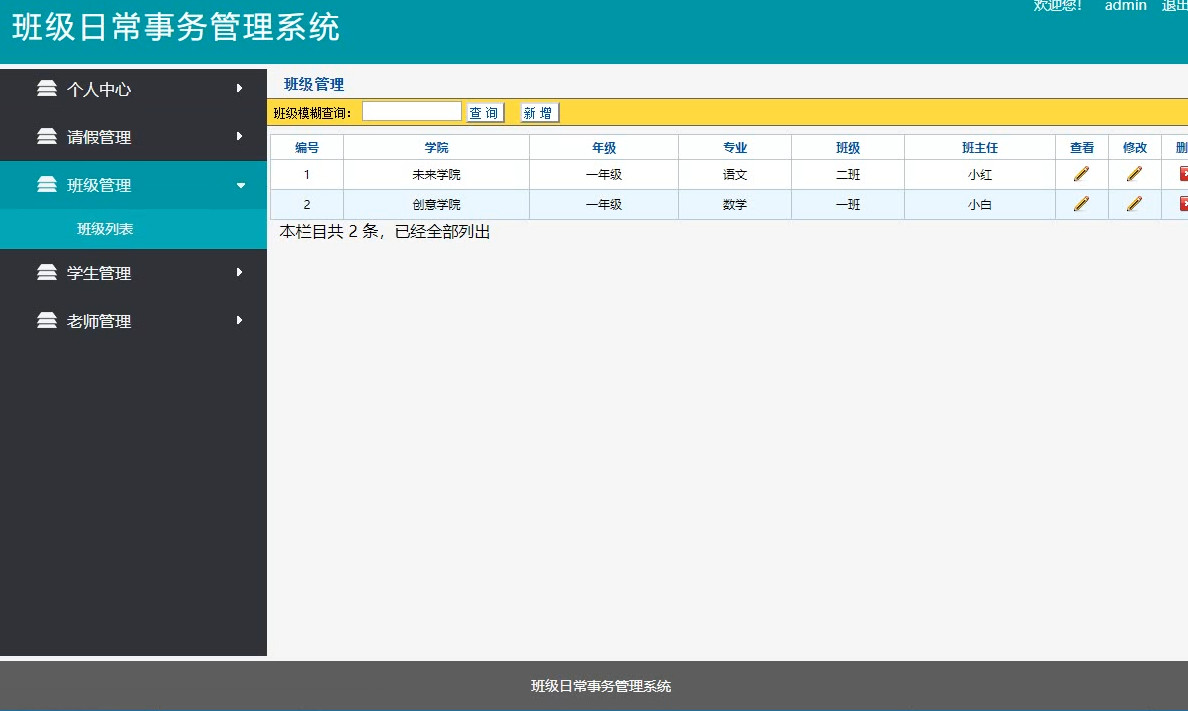Click the 小白 cell
The width and height of the screenshot is (1188, 711).
[x=980, y=204]
